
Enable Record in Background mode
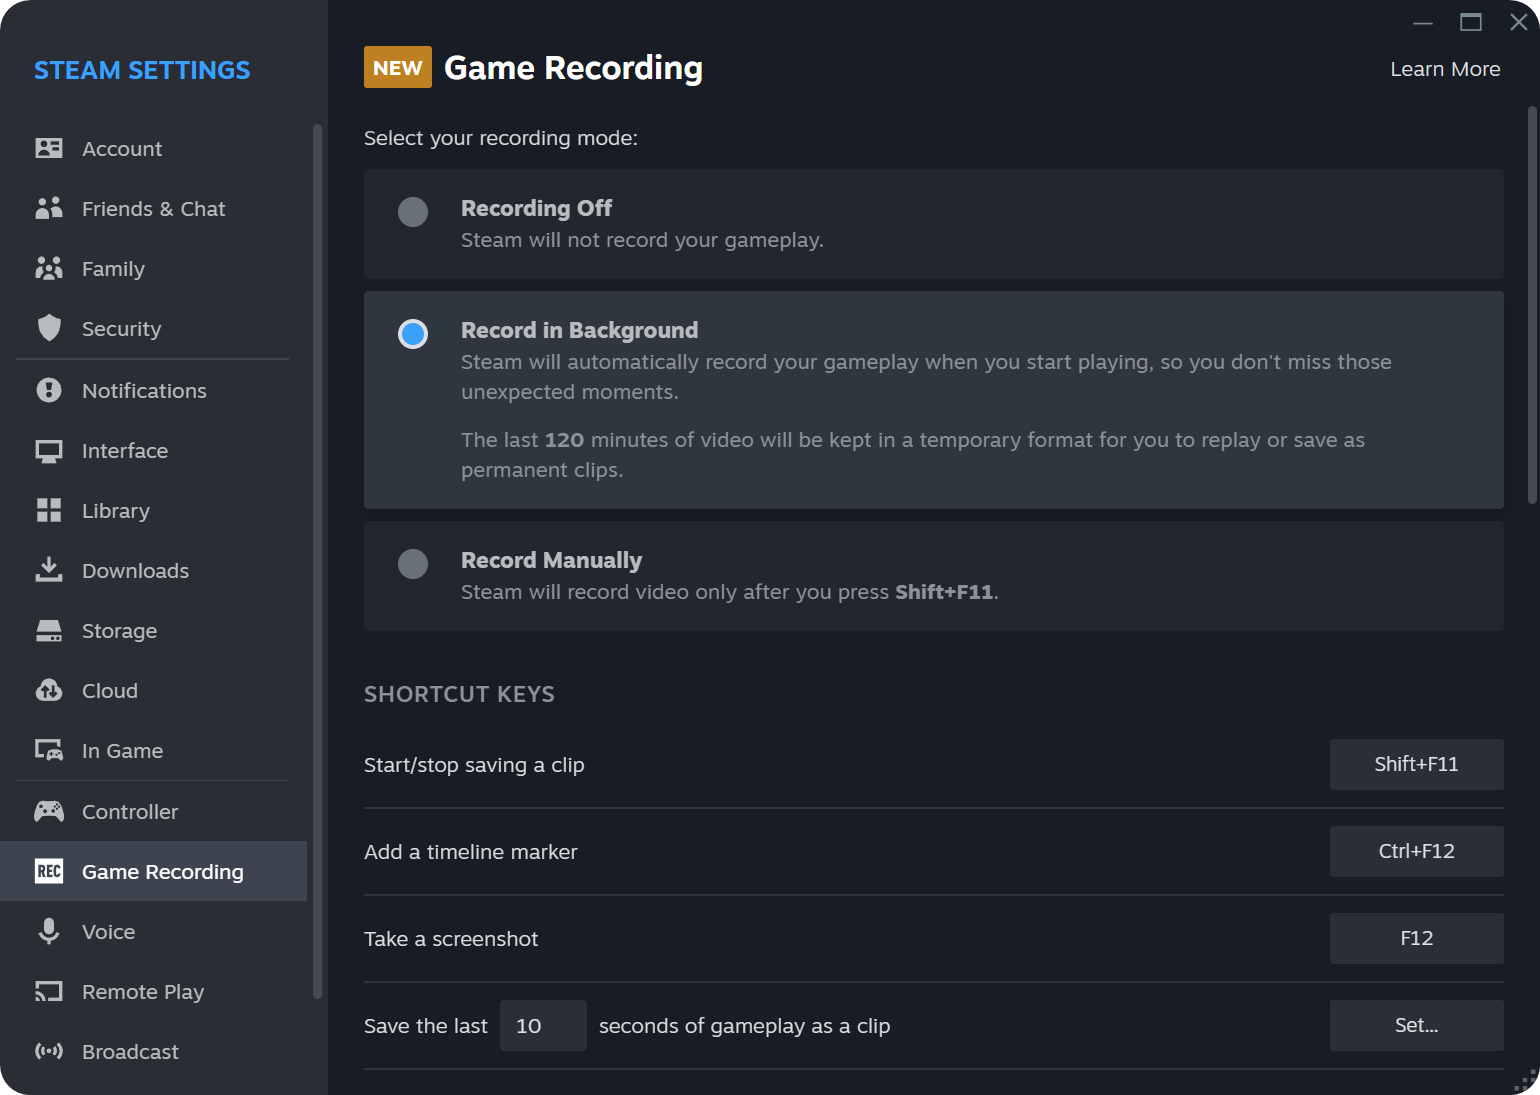point(412,333)
